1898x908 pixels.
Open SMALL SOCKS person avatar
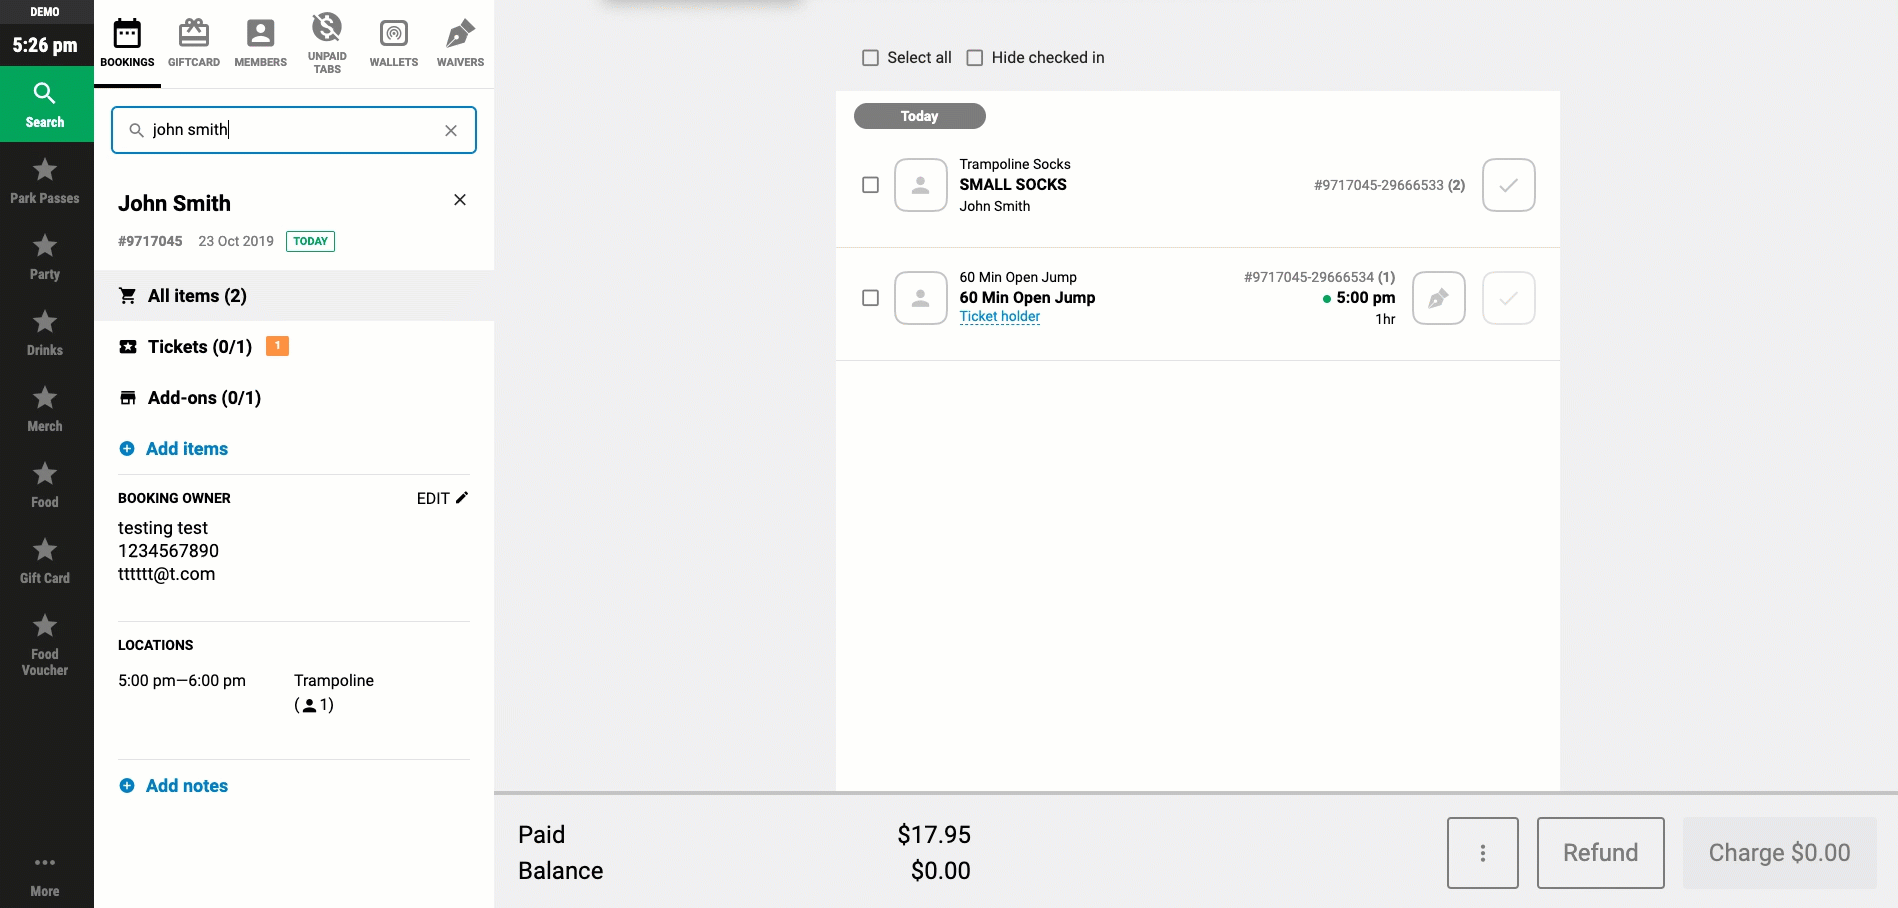pyautogui.click(x=921, y=185)
